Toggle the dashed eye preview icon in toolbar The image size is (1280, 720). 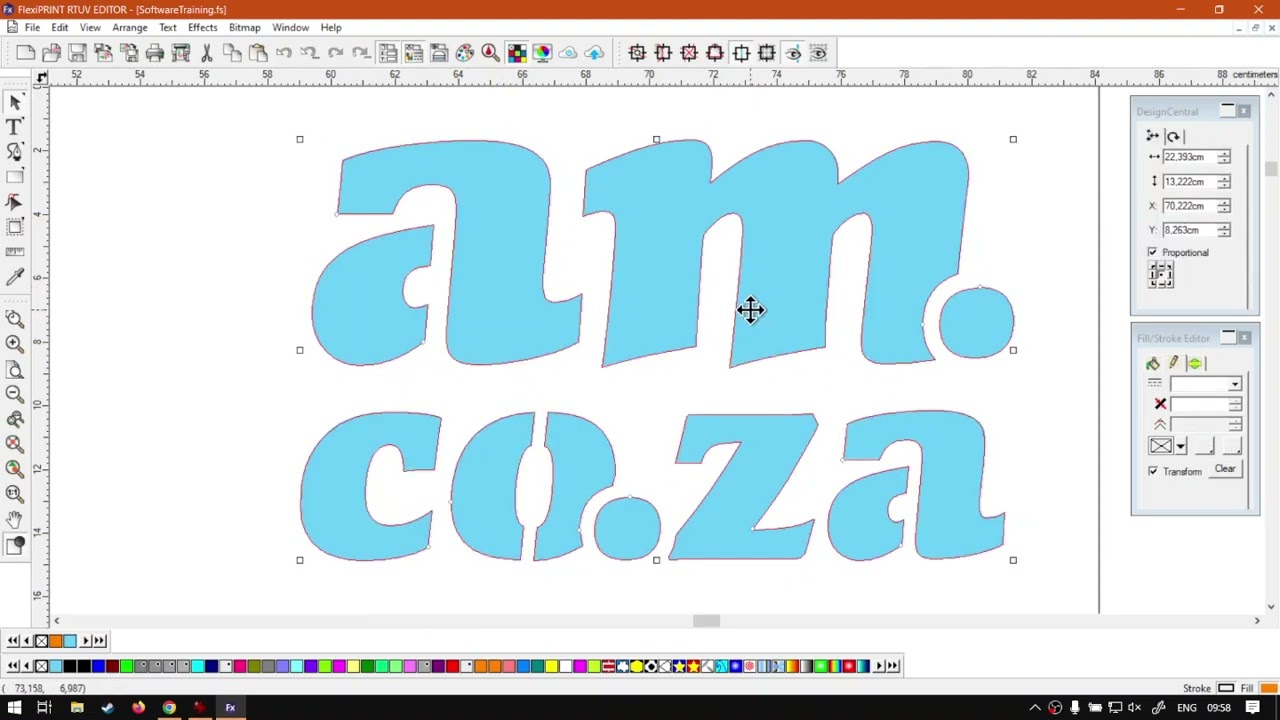(818, 53)
